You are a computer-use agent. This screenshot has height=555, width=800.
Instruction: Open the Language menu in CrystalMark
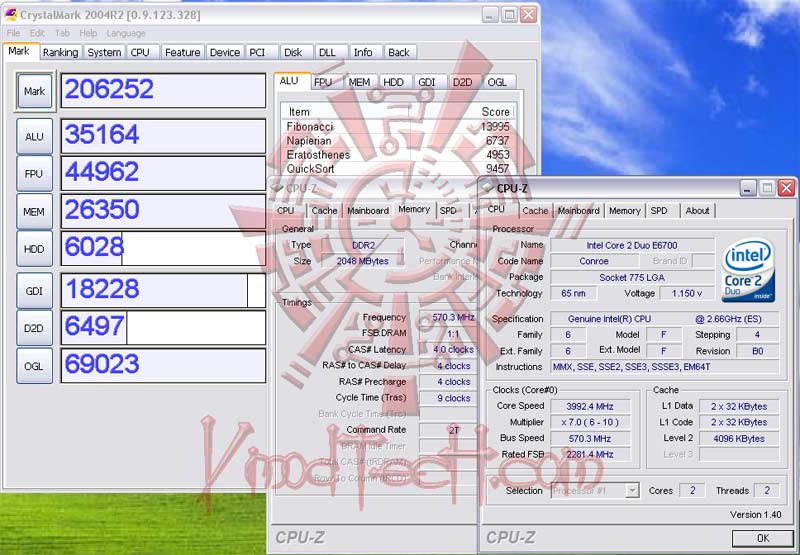(126, 33)
